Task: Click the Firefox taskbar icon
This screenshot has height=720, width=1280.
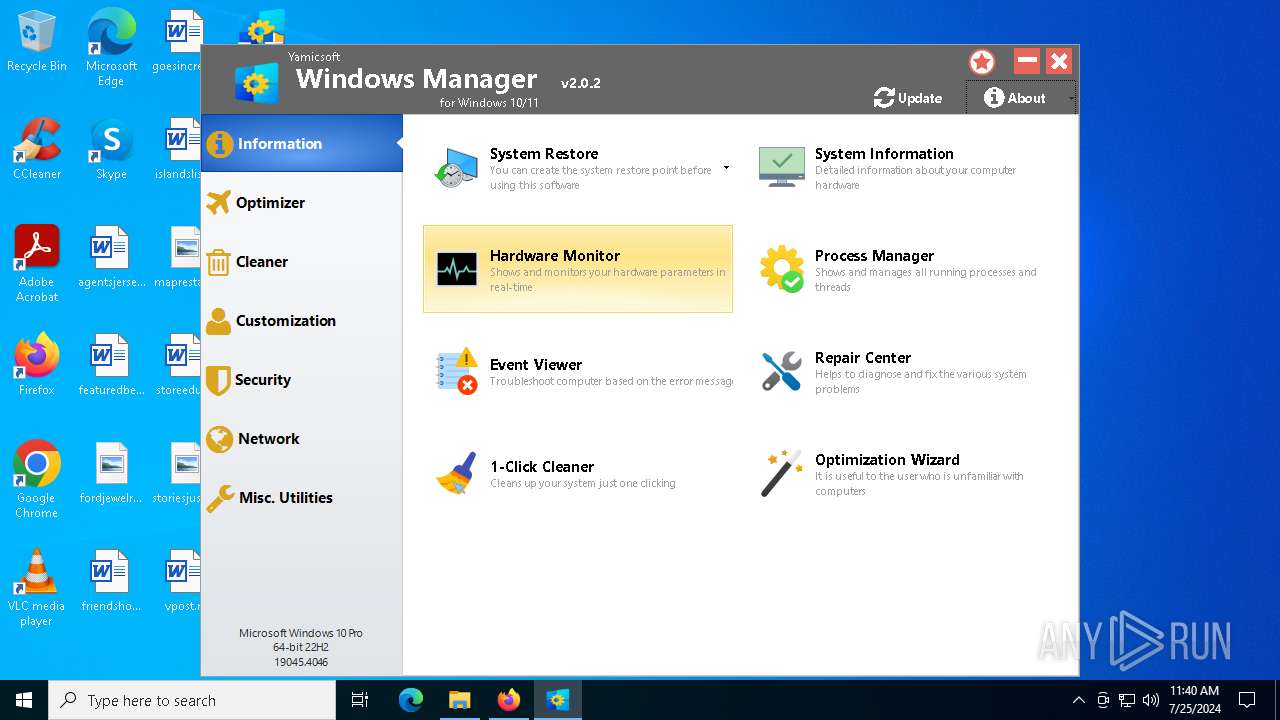Action: click(508, 700)
